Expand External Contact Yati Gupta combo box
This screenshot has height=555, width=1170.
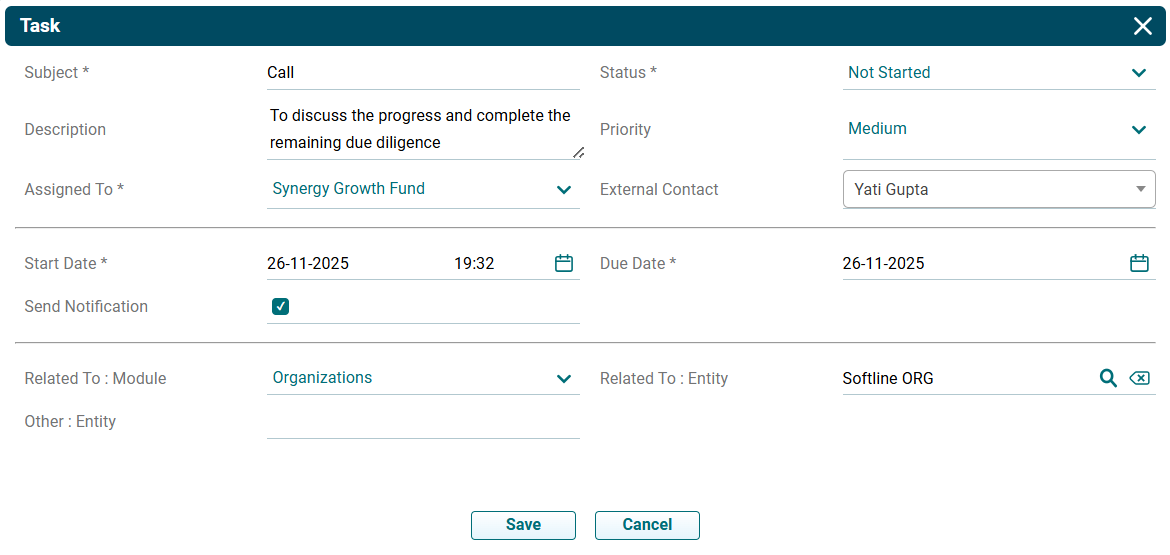point(1140,189)
